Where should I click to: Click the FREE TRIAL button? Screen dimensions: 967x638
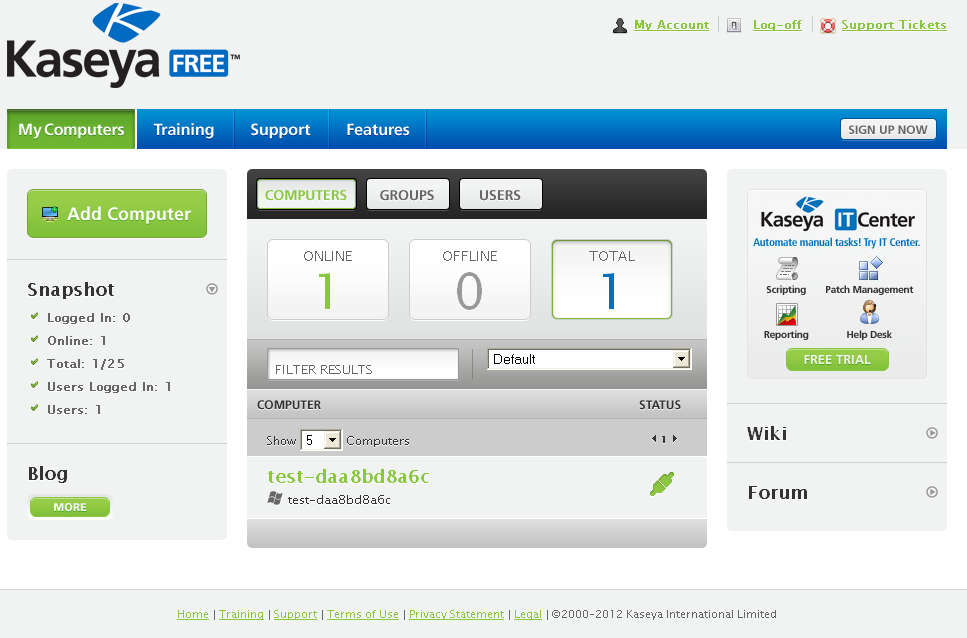(x=837, y=359)
